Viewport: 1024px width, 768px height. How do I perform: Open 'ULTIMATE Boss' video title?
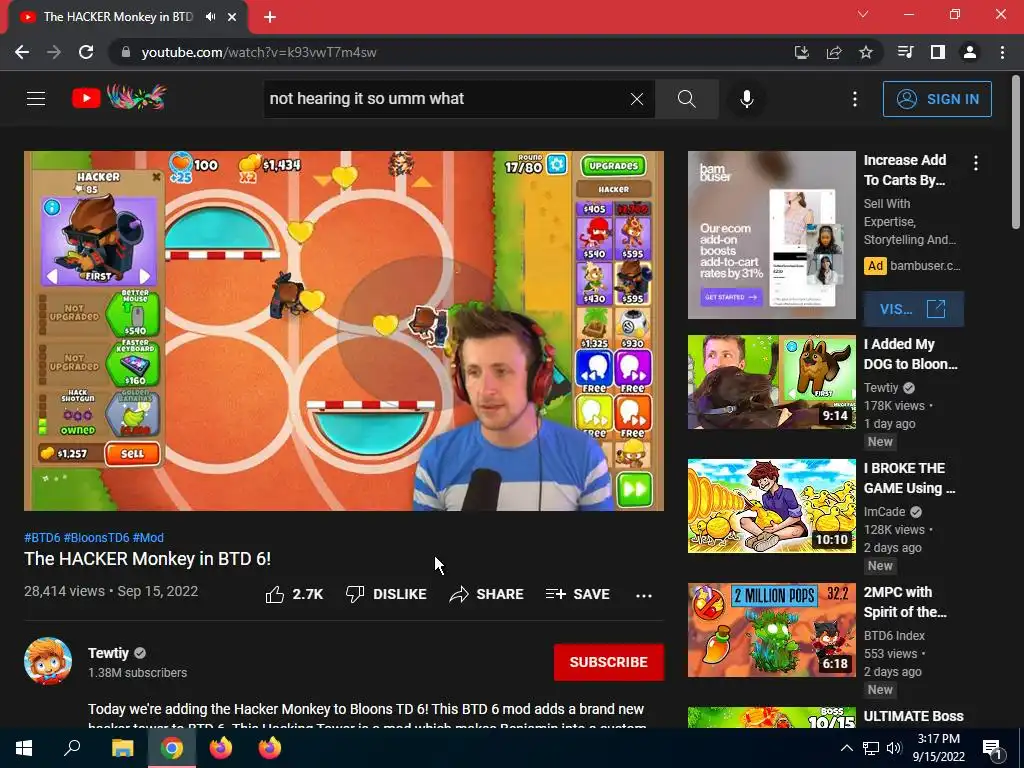tap(913, 716)
